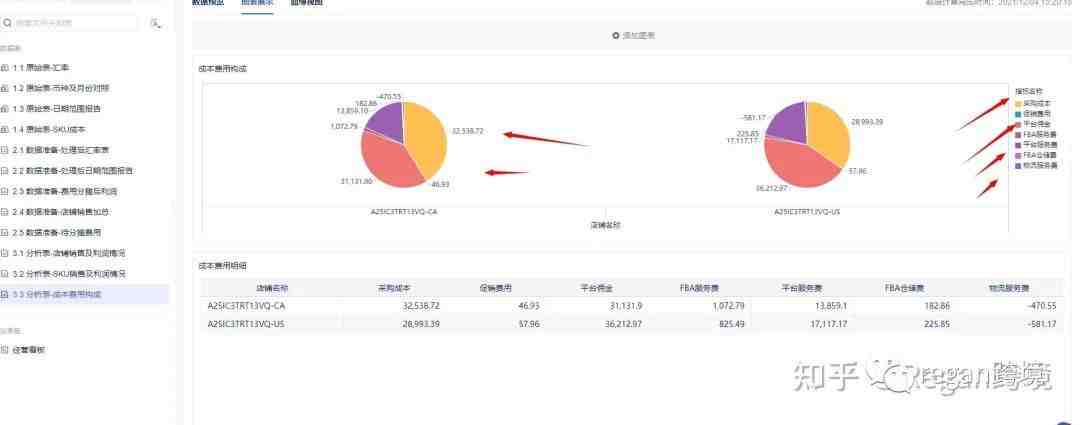Open 3.1 分析表 store sales sheet
This screenshot has height=425, width=1080.
[x=69, y=253]
